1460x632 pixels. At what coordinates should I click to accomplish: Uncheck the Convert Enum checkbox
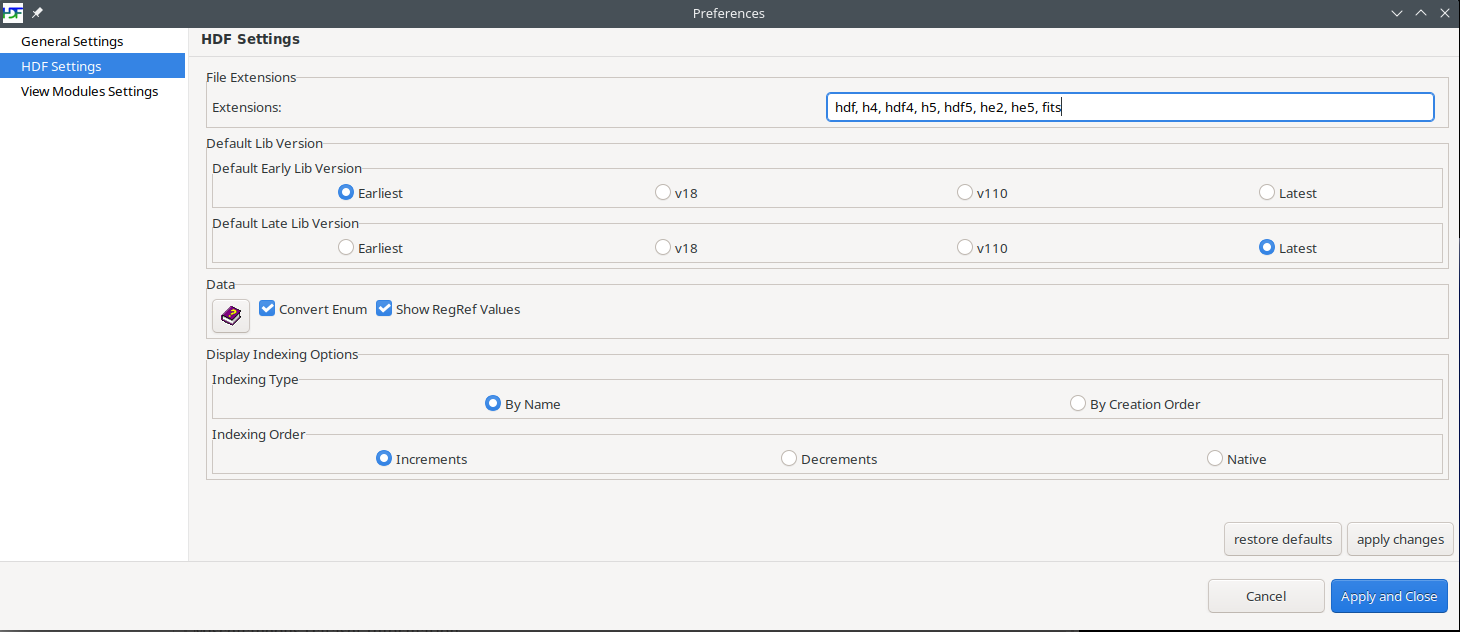[267, 309]
